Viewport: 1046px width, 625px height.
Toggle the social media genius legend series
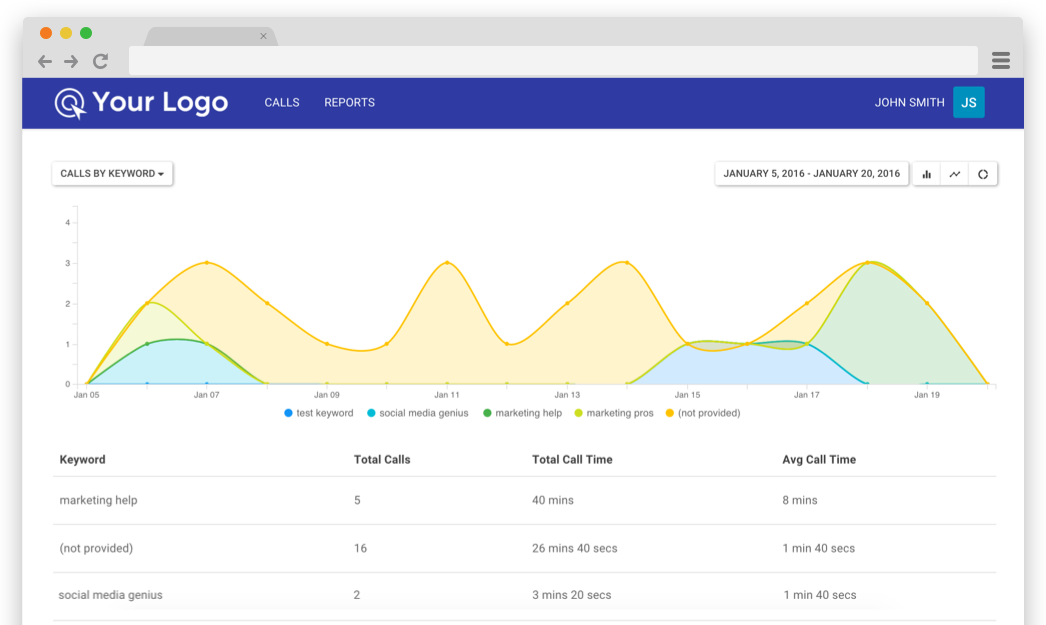[x=418, y=413]
